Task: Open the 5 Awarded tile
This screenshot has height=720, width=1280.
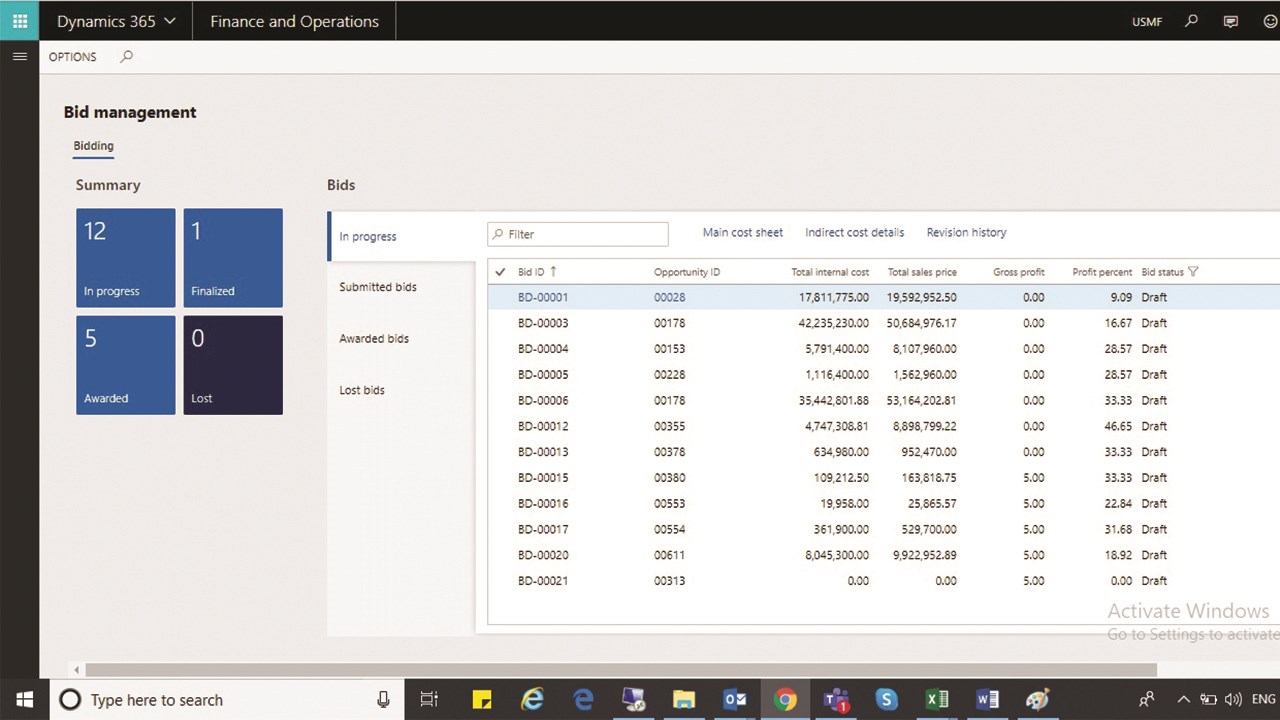Action: click(126, 365)
